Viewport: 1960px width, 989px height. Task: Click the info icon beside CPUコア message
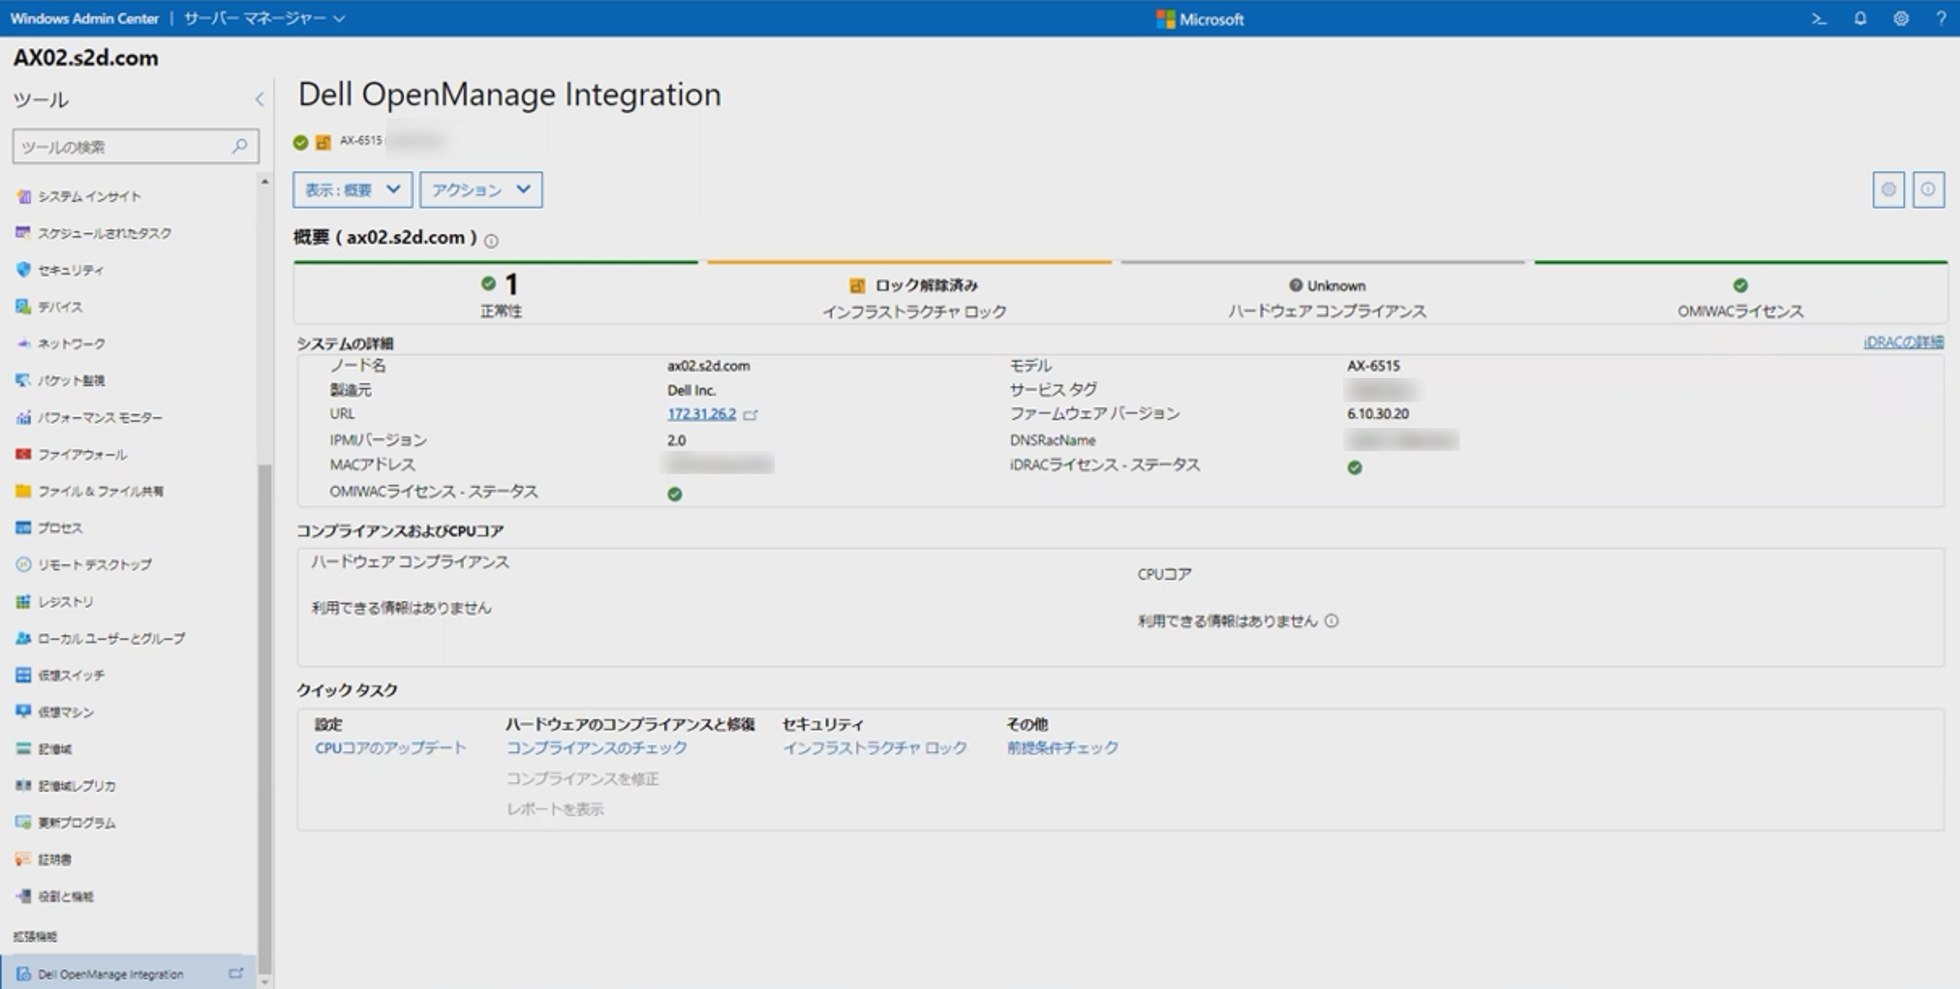click(1331, 621)
